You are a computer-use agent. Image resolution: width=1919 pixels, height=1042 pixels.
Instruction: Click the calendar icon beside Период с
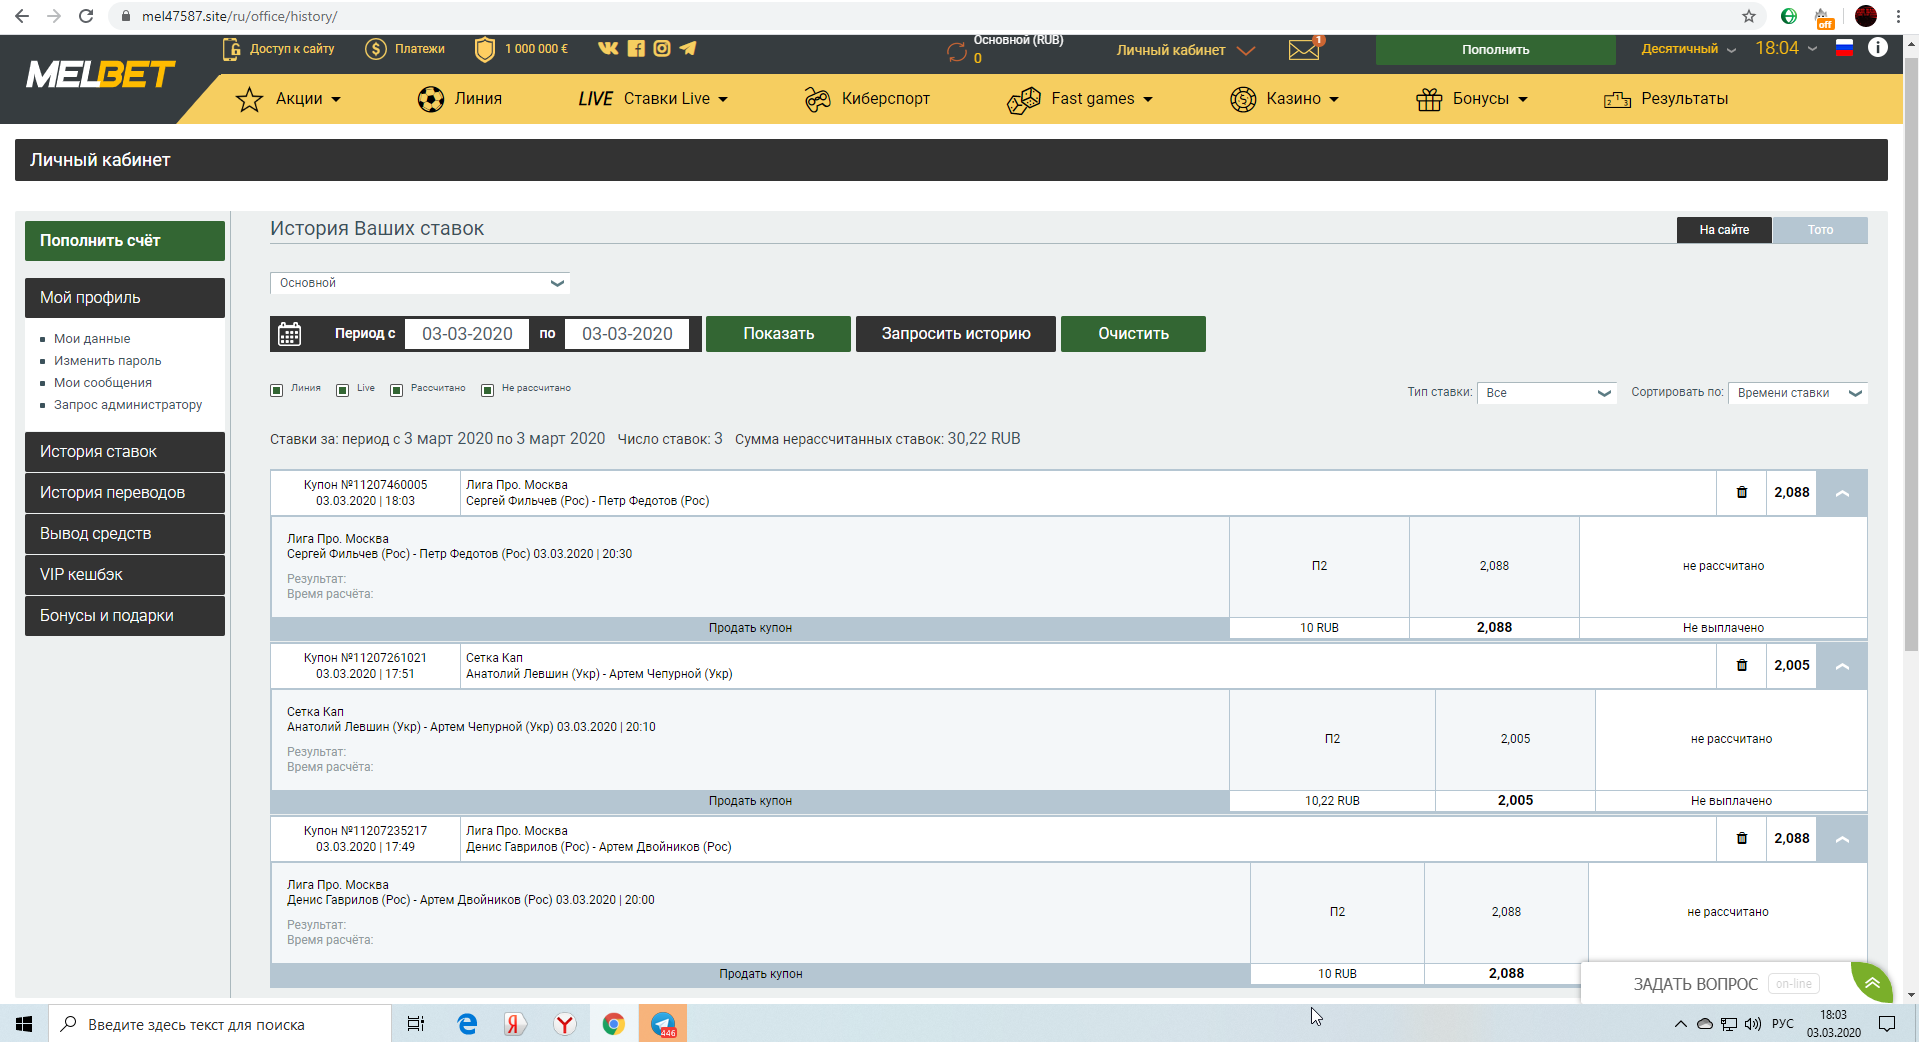tap(290, 334)
